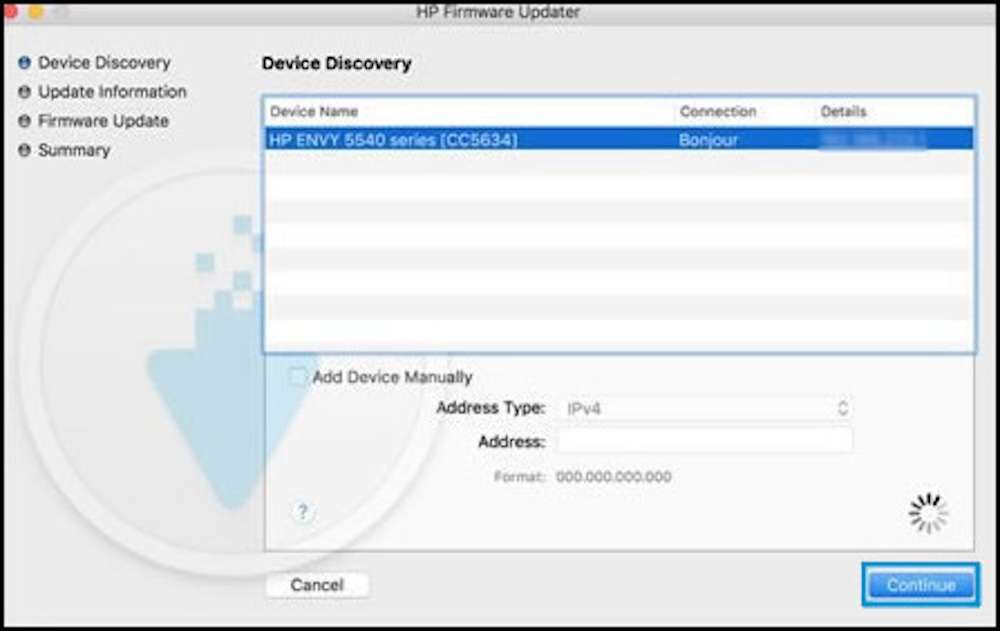Click the loading spinner indicator
Image resolution: width=1000 pixels, height=631 pixels.
tap(928, 513)
